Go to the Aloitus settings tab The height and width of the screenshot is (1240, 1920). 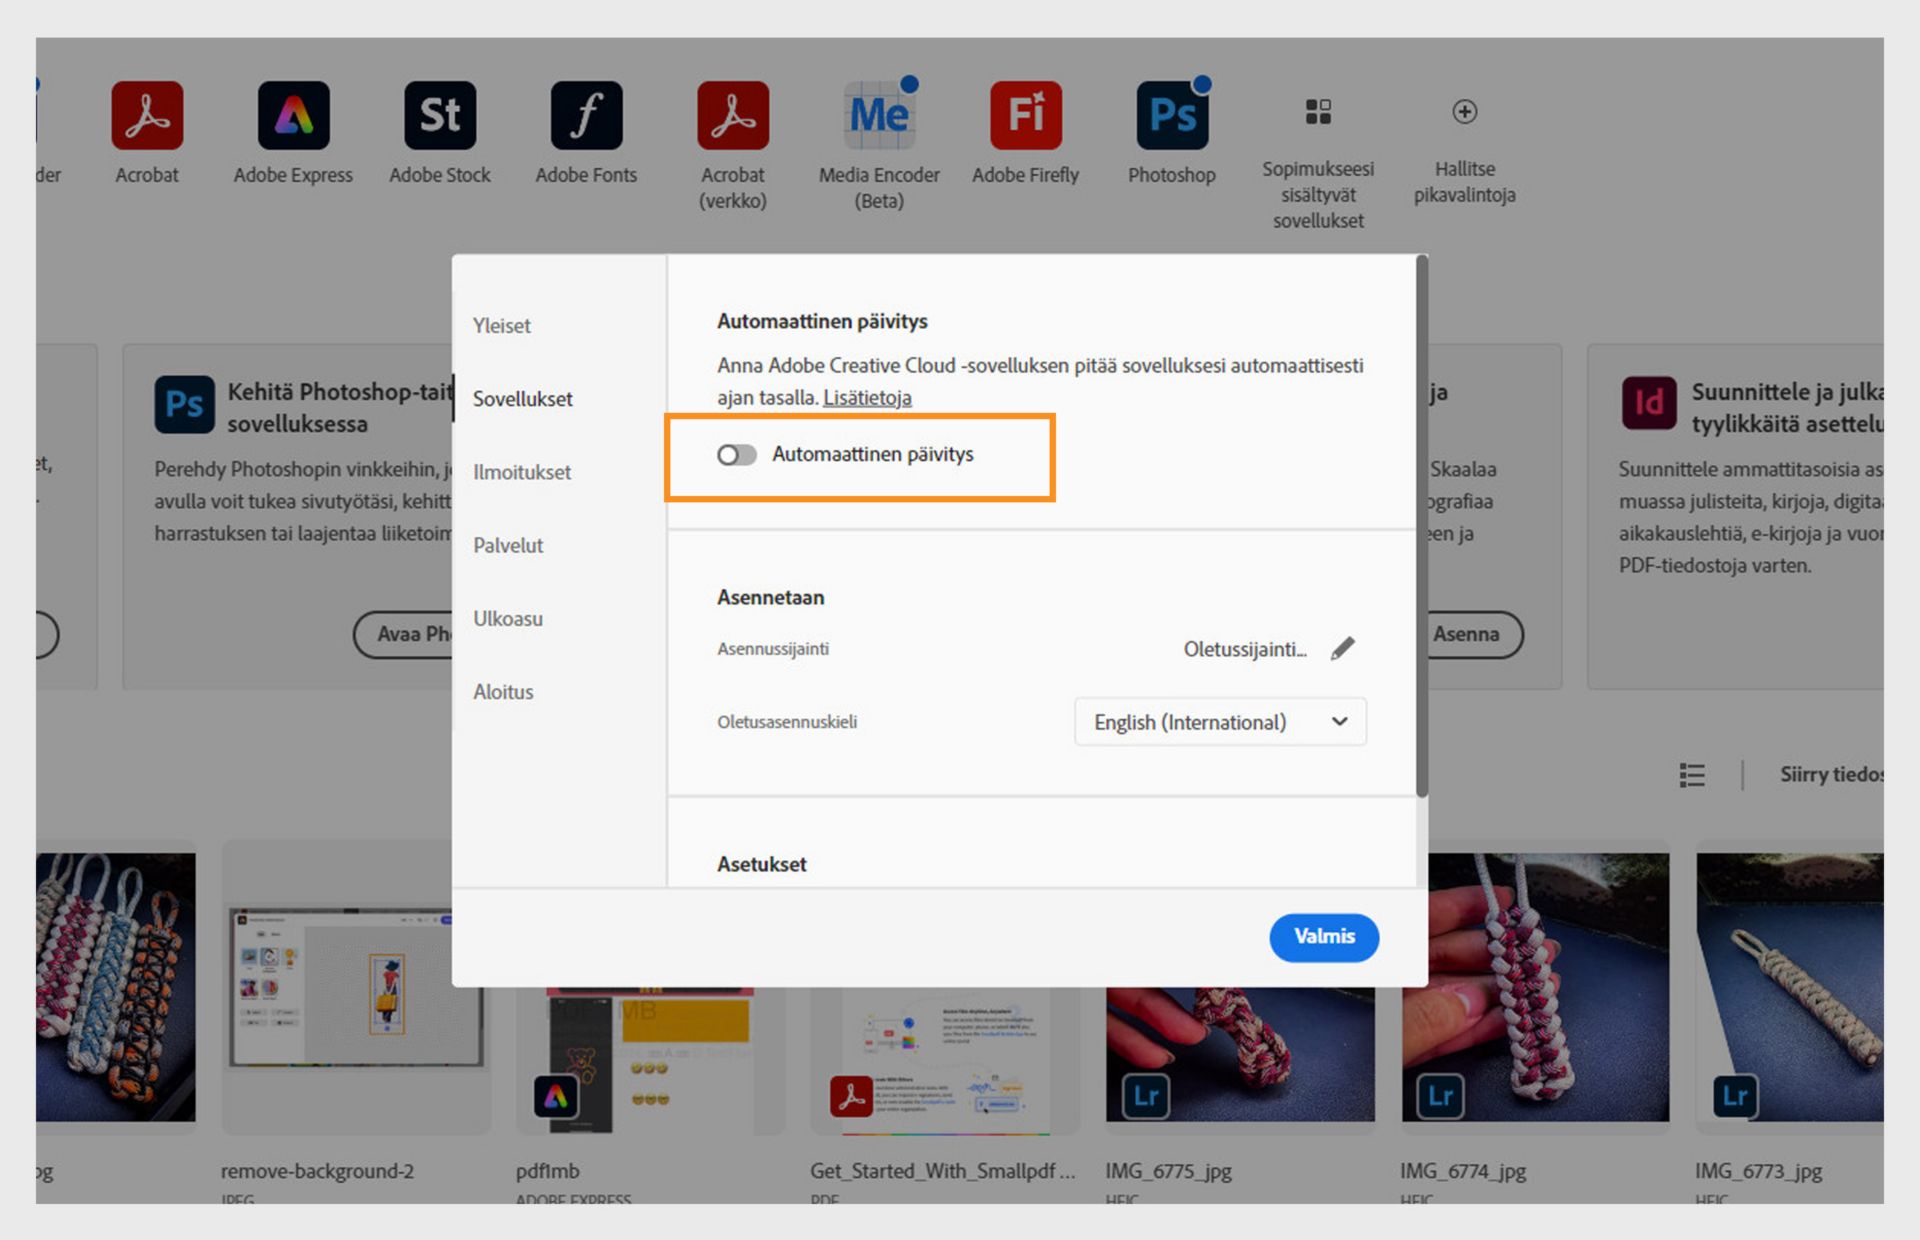[503, 692]
